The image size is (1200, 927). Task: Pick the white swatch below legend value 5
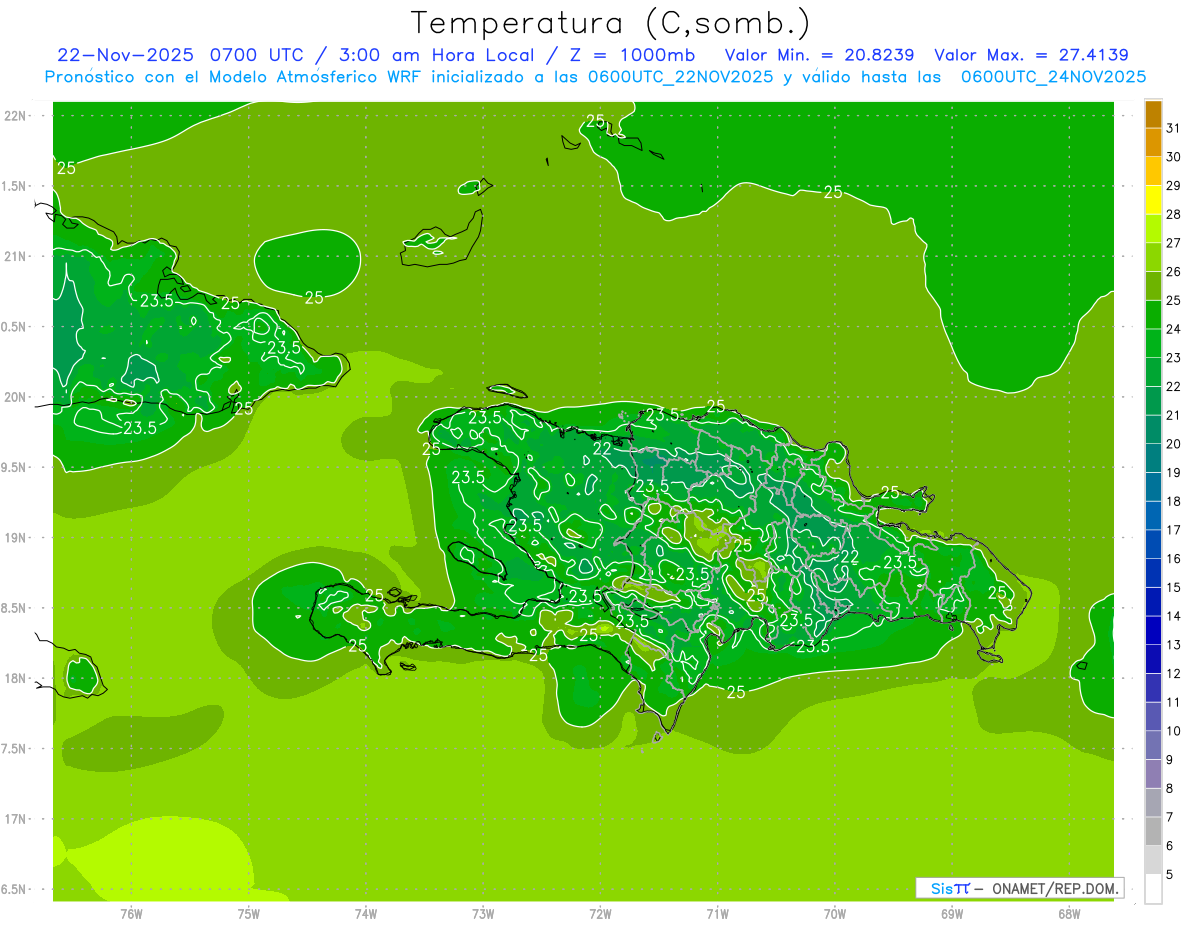[x=1153, y=889]
